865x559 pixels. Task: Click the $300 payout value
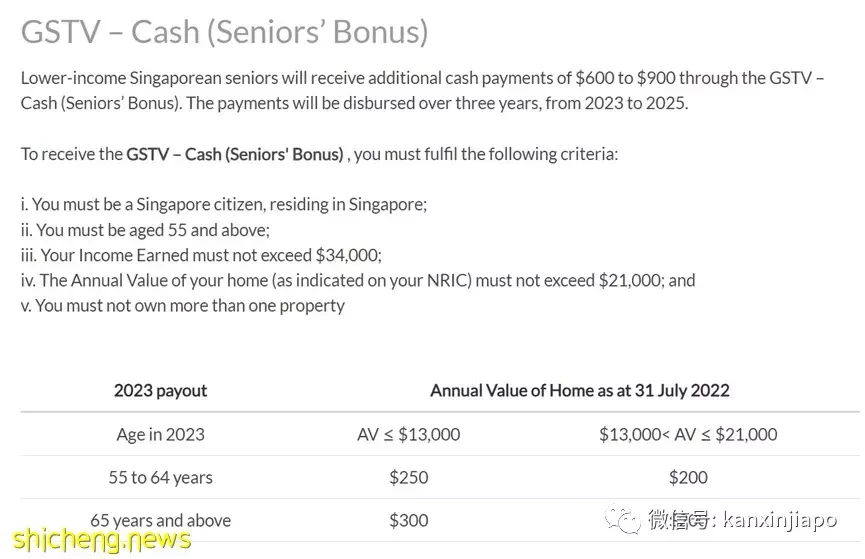pos(409,520)
